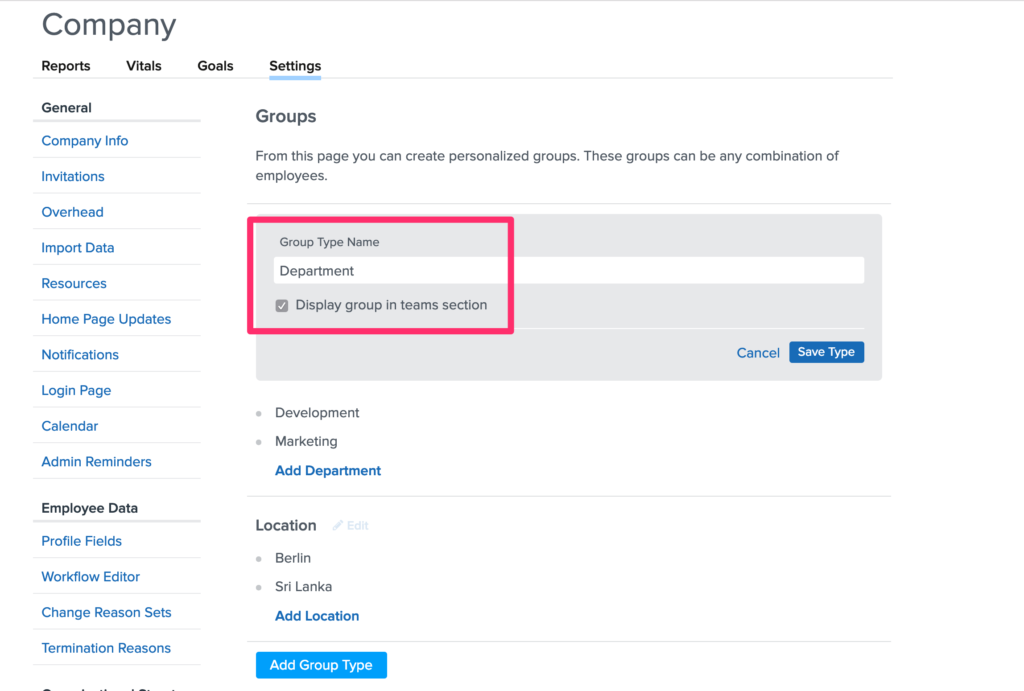Open Home Page Updates settings

pyautogui.click(x=106, y=319)
